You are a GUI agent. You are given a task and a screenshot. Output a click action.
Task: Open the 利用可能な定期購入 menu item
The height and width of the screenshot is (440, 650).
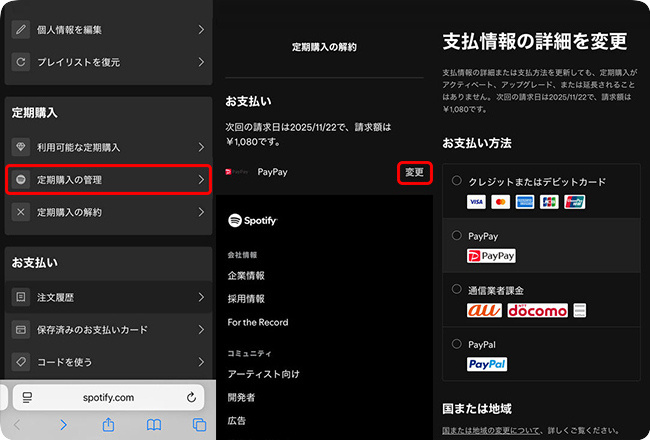point(109,147)
